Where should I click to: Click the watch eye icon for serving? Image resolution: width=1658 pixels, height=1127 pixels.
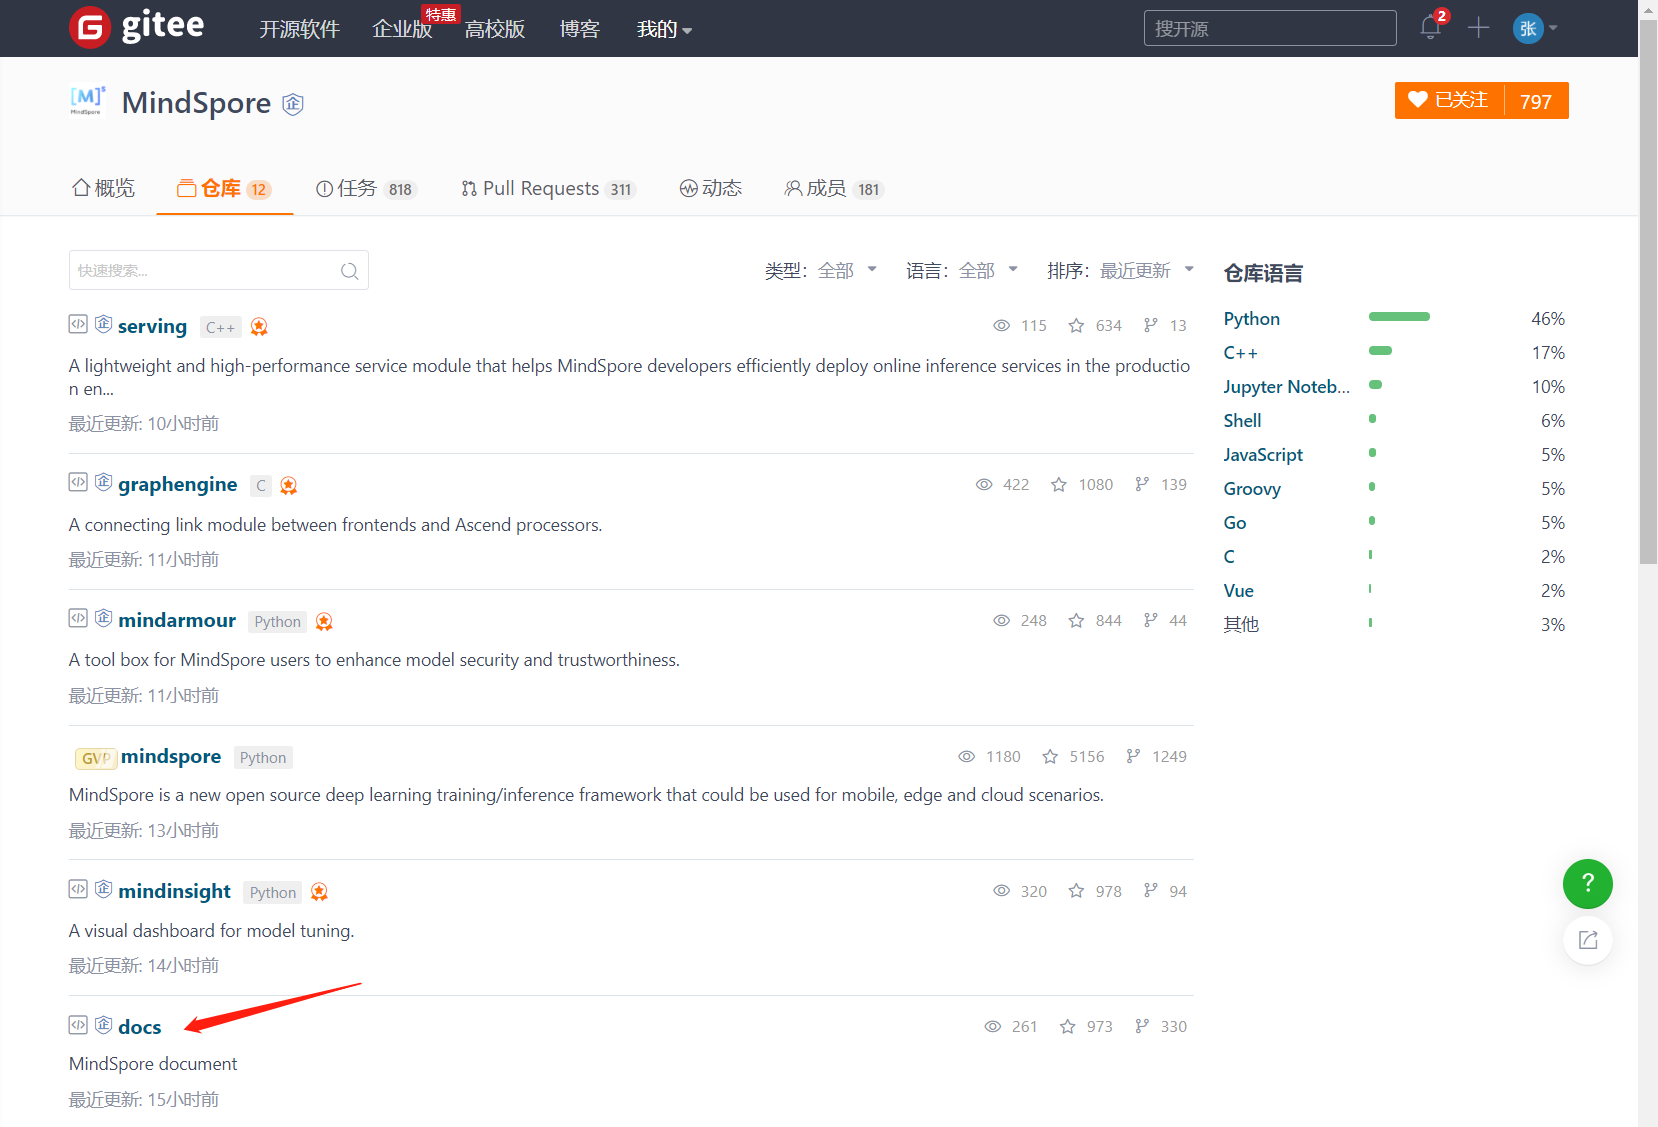click(x=1001, y=326)
